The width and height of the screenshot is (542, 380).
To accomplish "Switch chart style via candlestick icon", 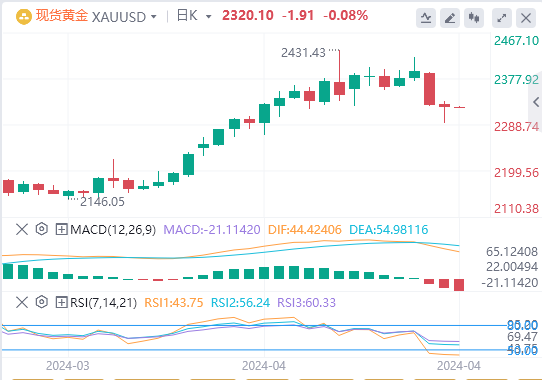I will coord(474,18).
